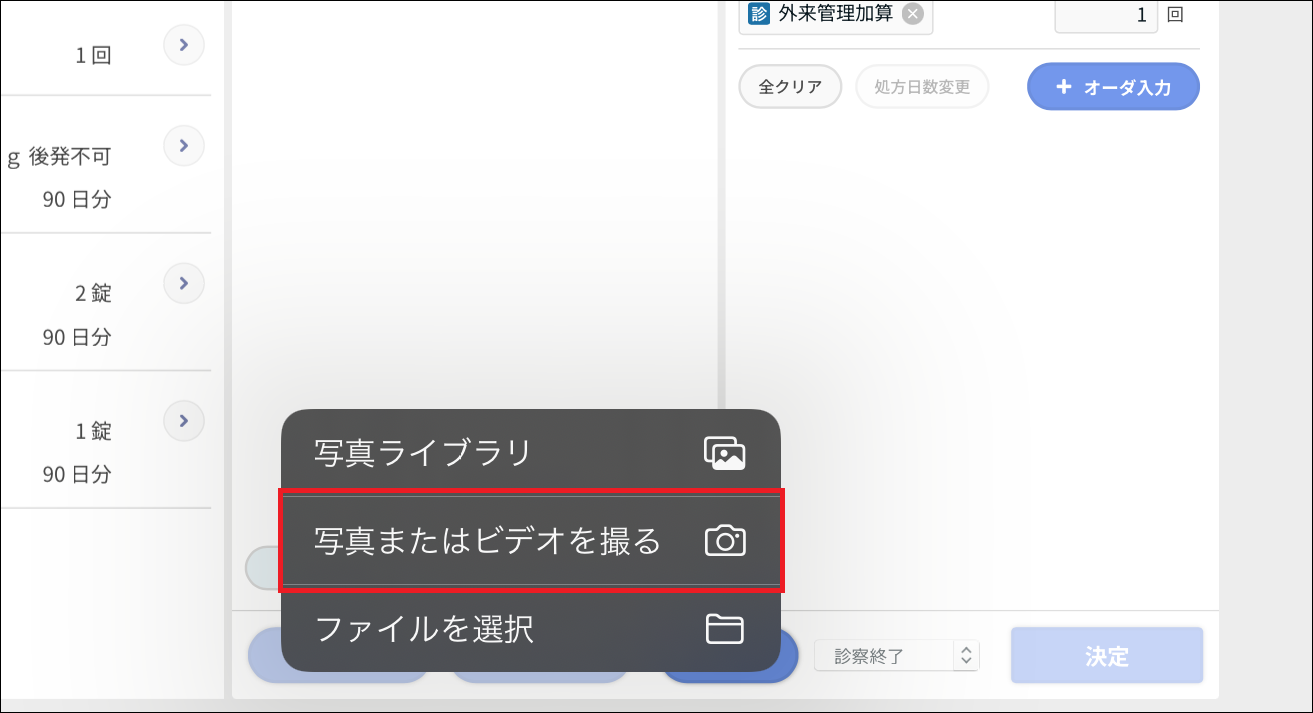Expand the 1錠 90日分 medication entry
This screenshot has width=1313, height=713.
coord(183,421)
